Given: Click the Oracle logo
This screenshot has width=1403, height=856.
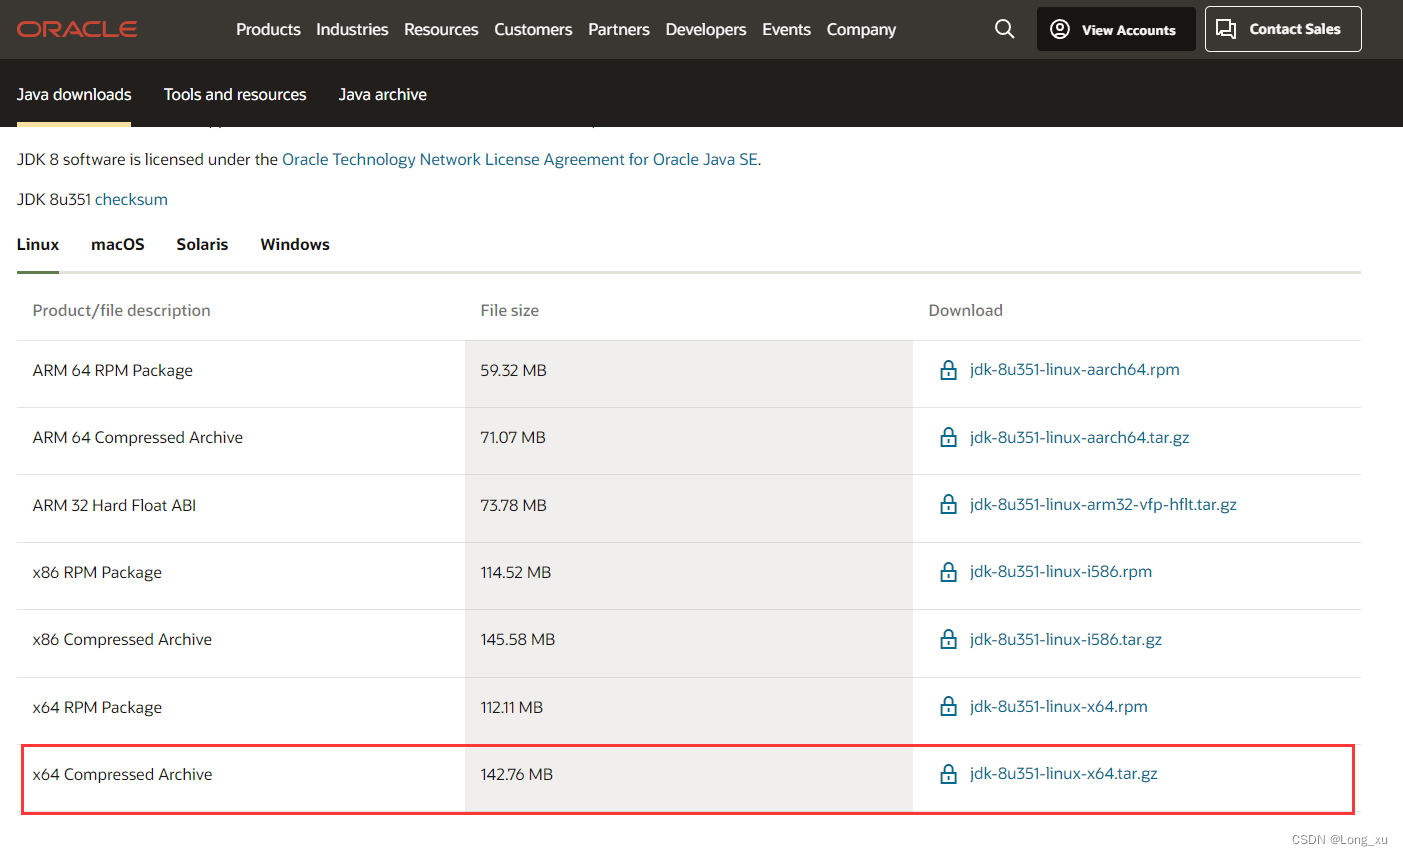Looking at the screenshot, I should click(77, 29).
